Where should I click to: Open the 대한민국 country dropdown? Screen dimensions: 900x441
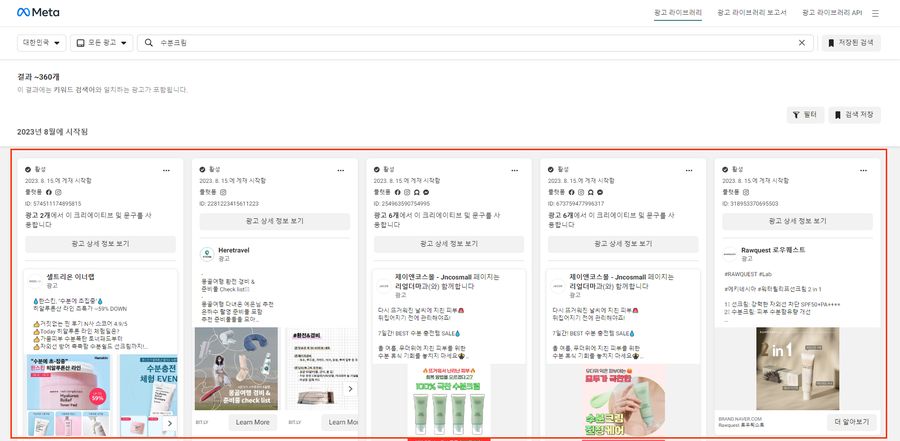coord(41,42)
